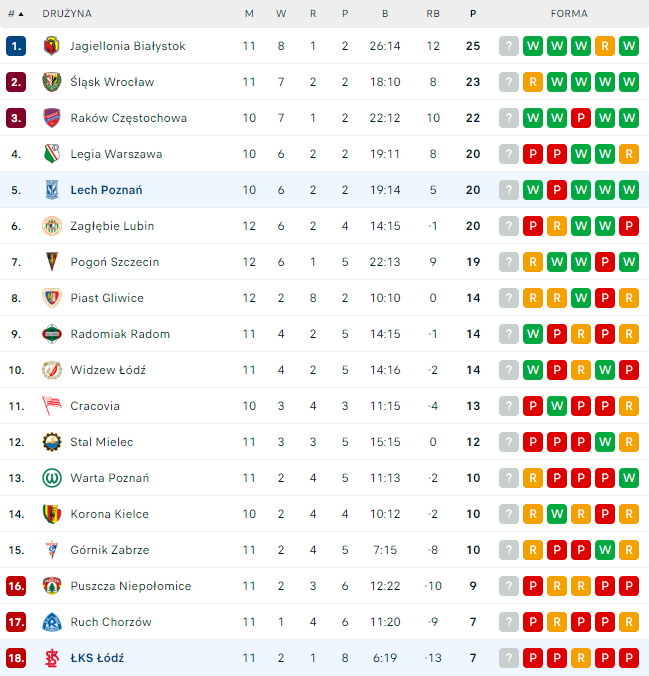Click the Raków Częstochowa crest icon
Screen dimensions: 649x676
click(x=52, y=118)
